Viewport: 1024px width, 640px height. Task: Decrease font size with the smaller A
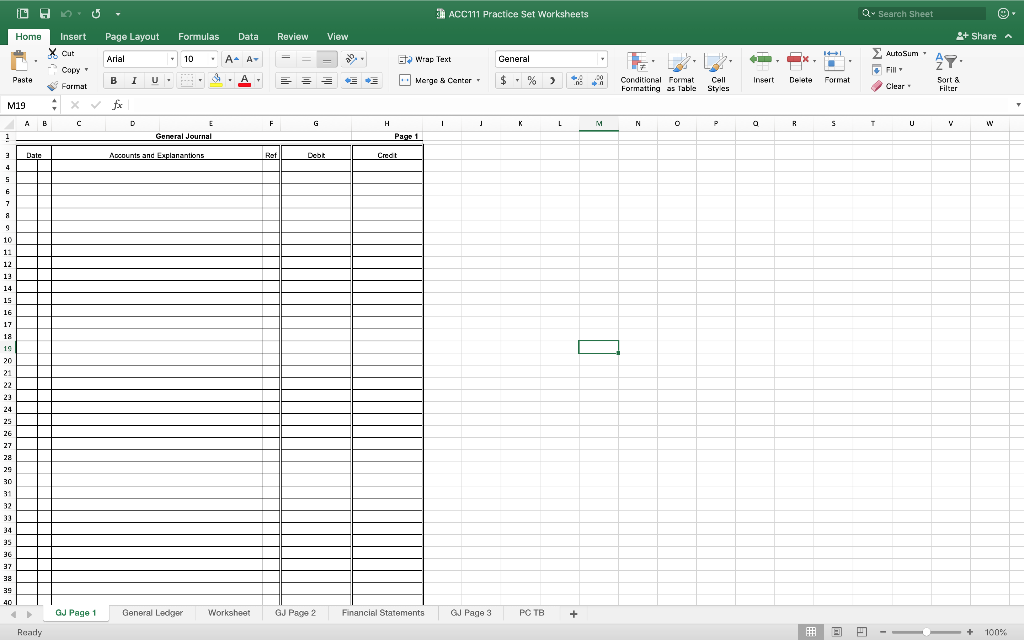click(x=252, y=59)
